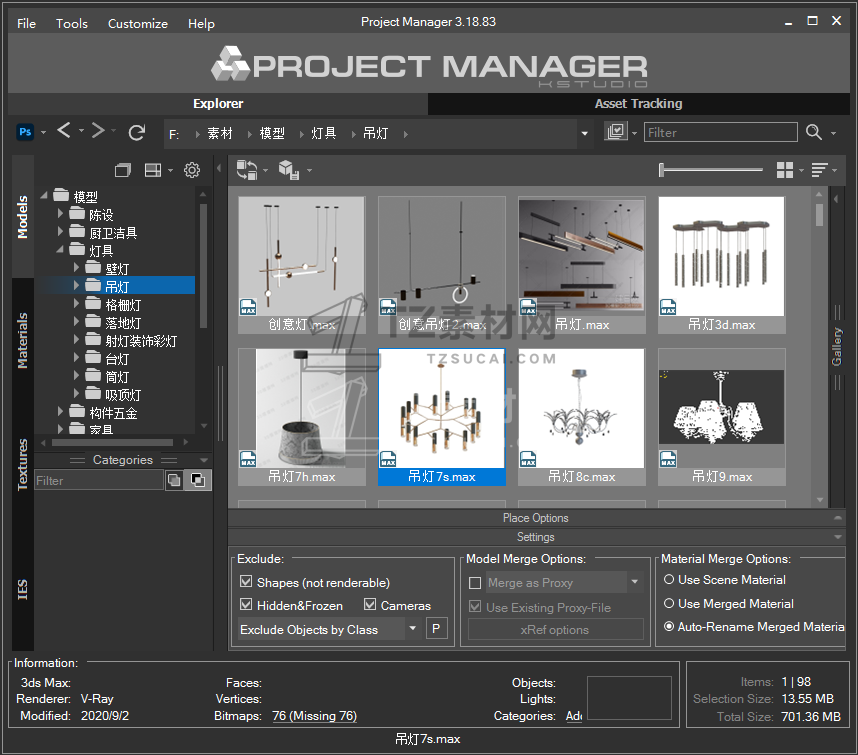Click the thumbnail grid view mode icon

785,170
